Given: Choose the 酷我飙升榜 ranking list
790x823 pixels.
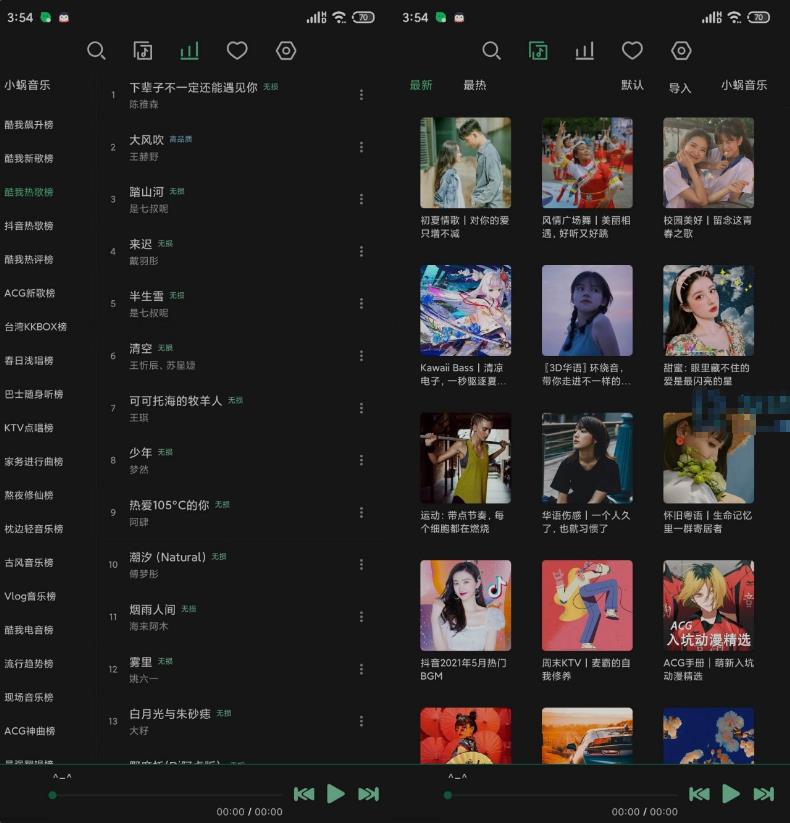Looking at the screenshot, I should [29, 125].
